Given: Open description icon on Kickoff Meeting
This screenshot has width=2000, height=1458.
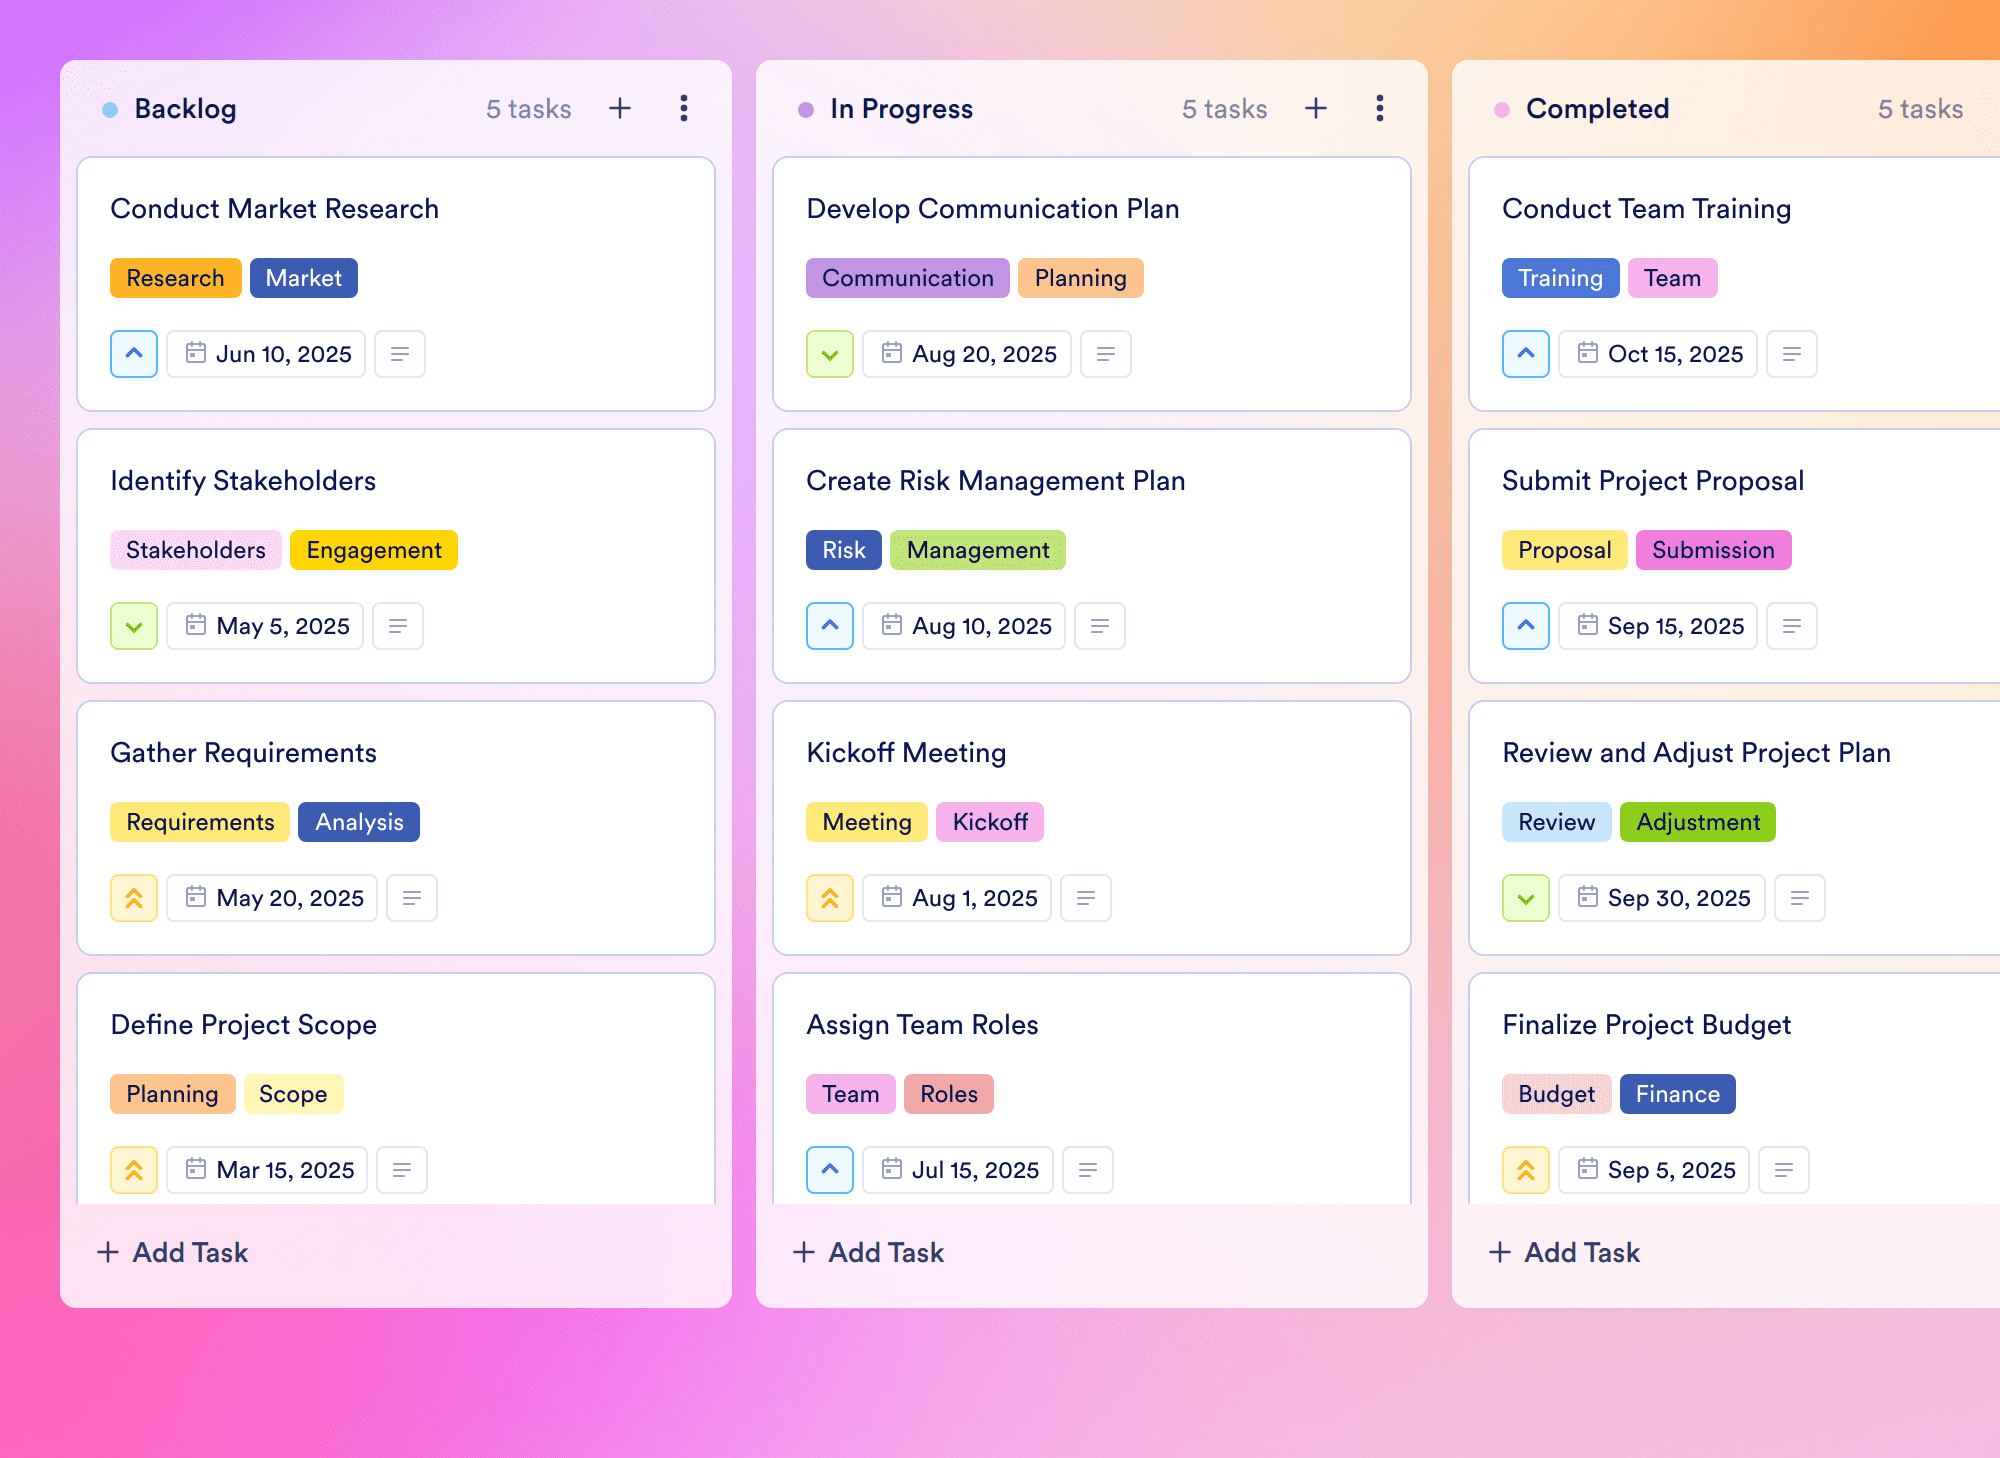Looking at the screenshot, I should point(1086,898).
